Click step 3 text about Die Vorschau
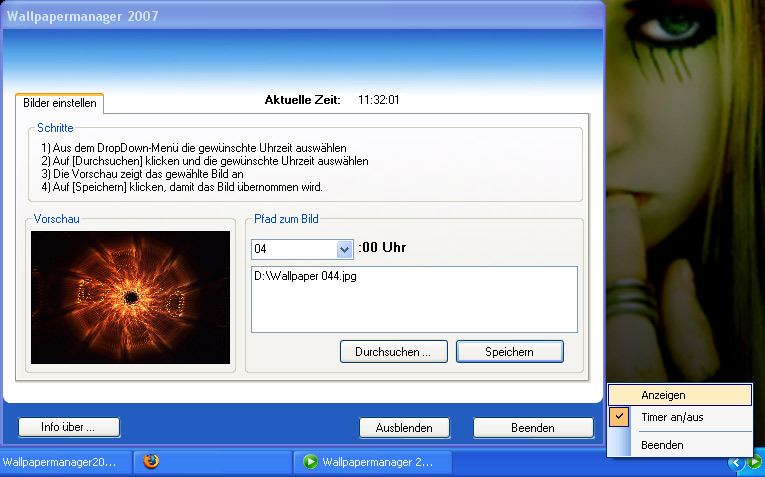765x477 pixels. point(142,174)
